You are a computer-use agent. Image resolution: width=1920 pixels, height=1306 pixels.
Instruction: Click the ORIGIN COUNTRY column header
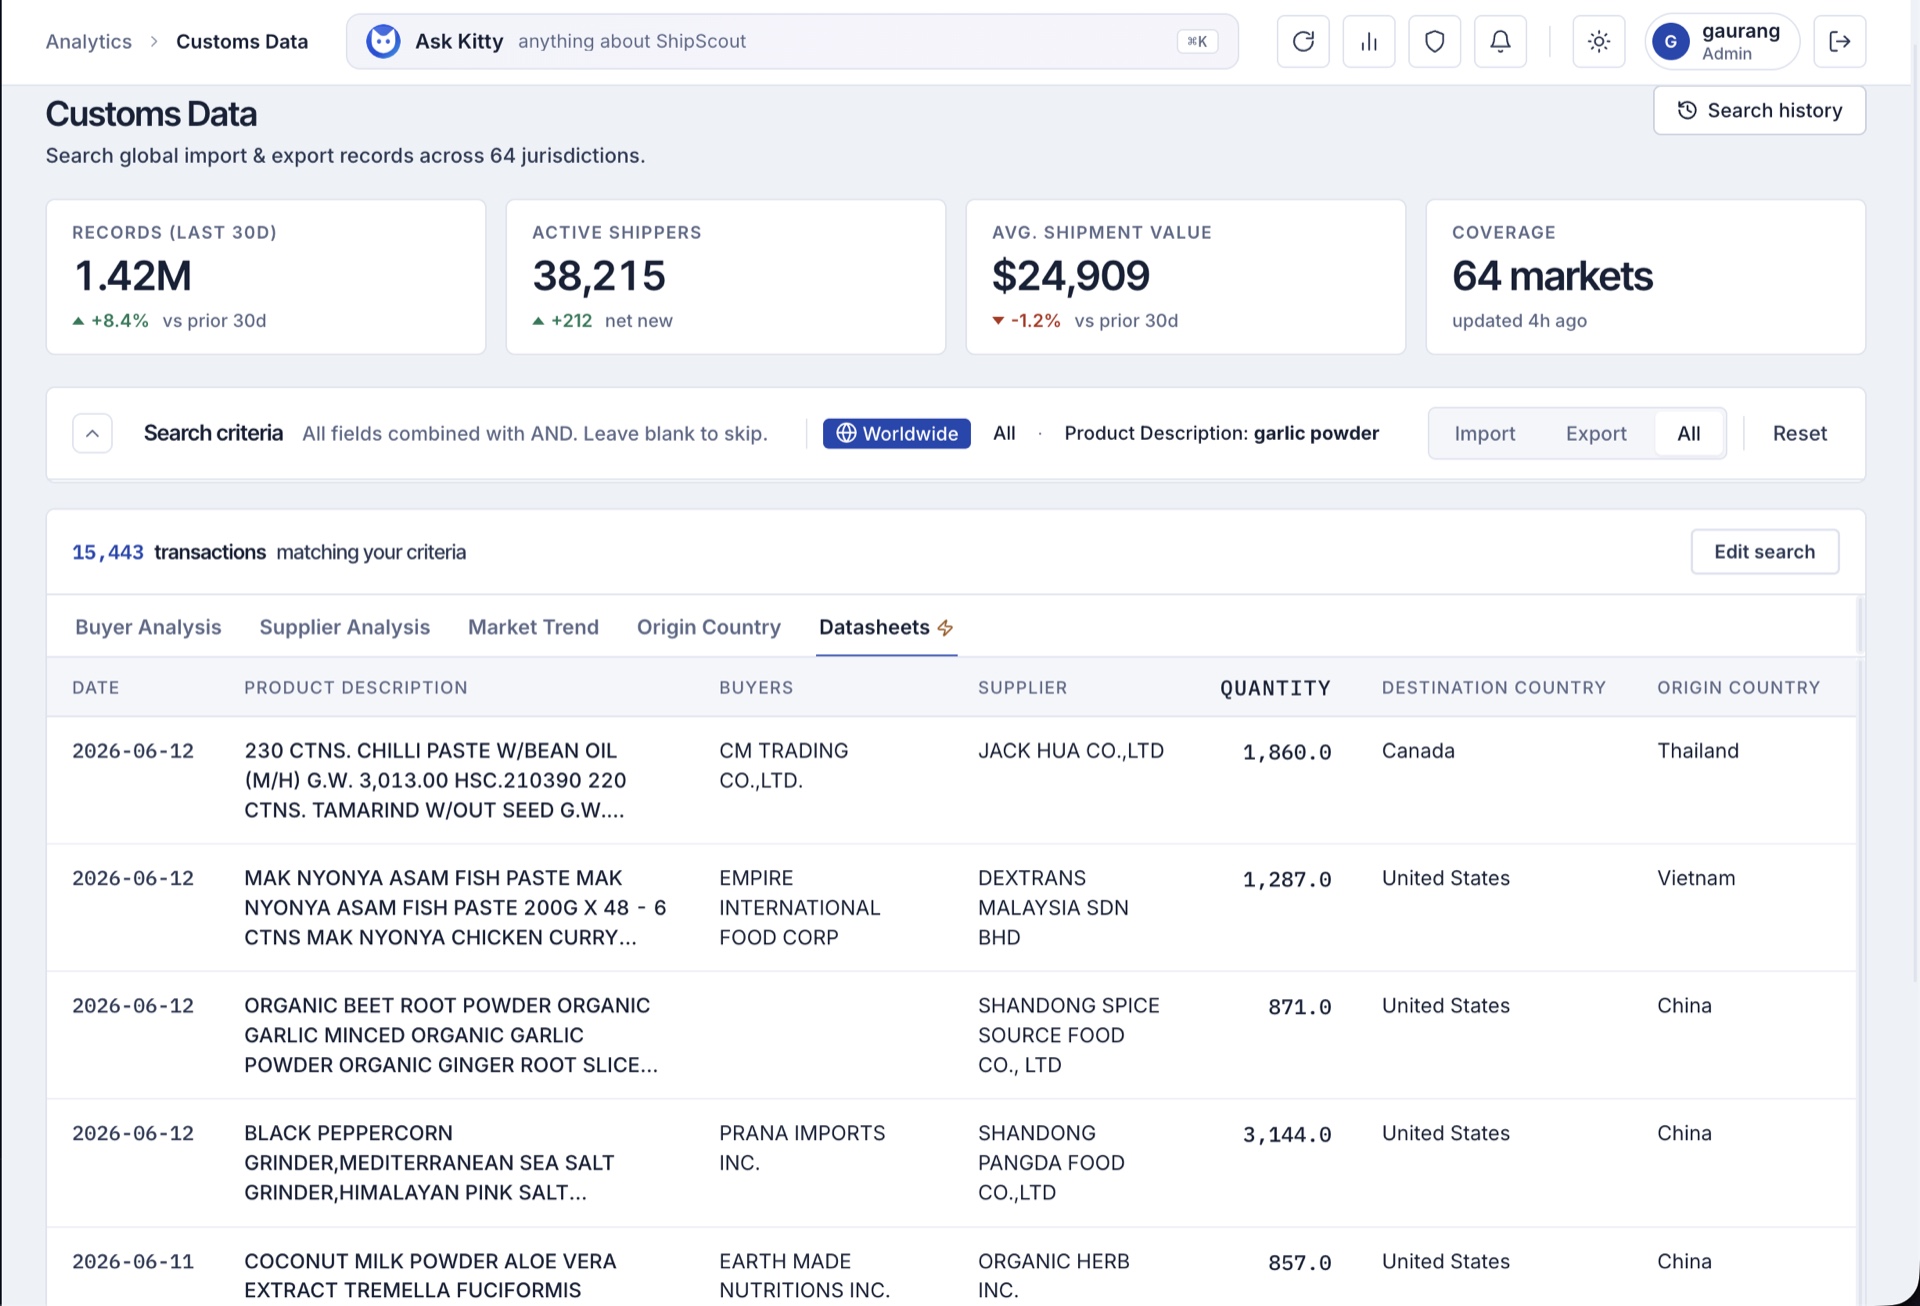pos(1738,688)
